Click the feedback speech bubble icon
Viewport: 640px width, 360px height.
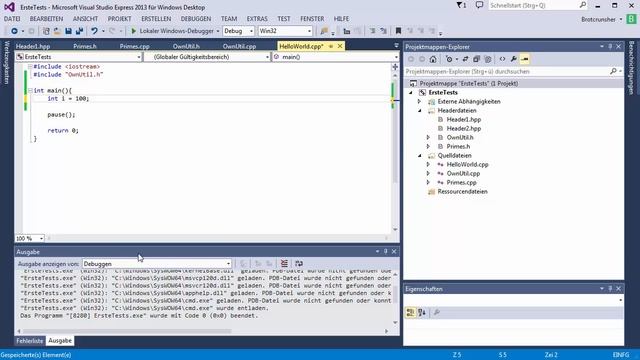(x=479, y=5)
